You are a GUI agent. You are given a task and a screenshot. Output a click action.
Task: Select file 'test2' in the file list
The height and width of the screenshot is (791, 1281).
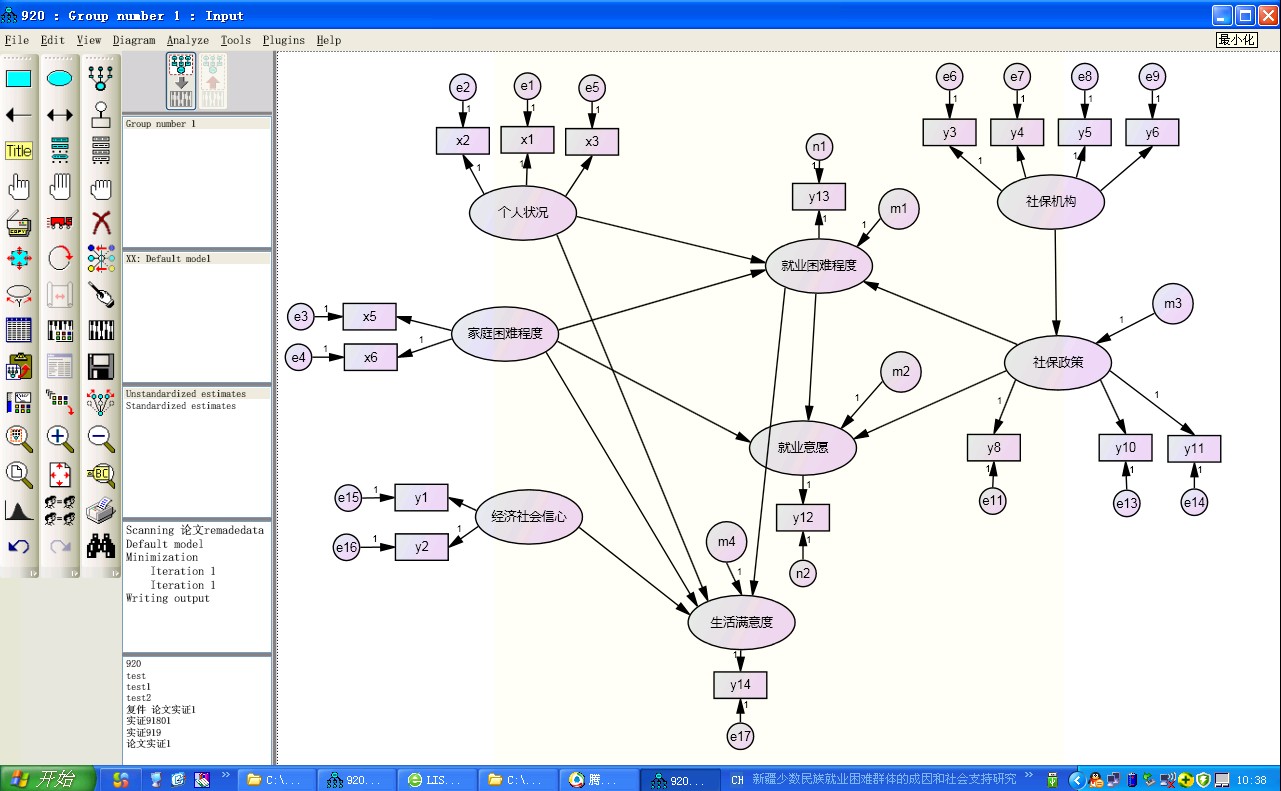(138, 698)
